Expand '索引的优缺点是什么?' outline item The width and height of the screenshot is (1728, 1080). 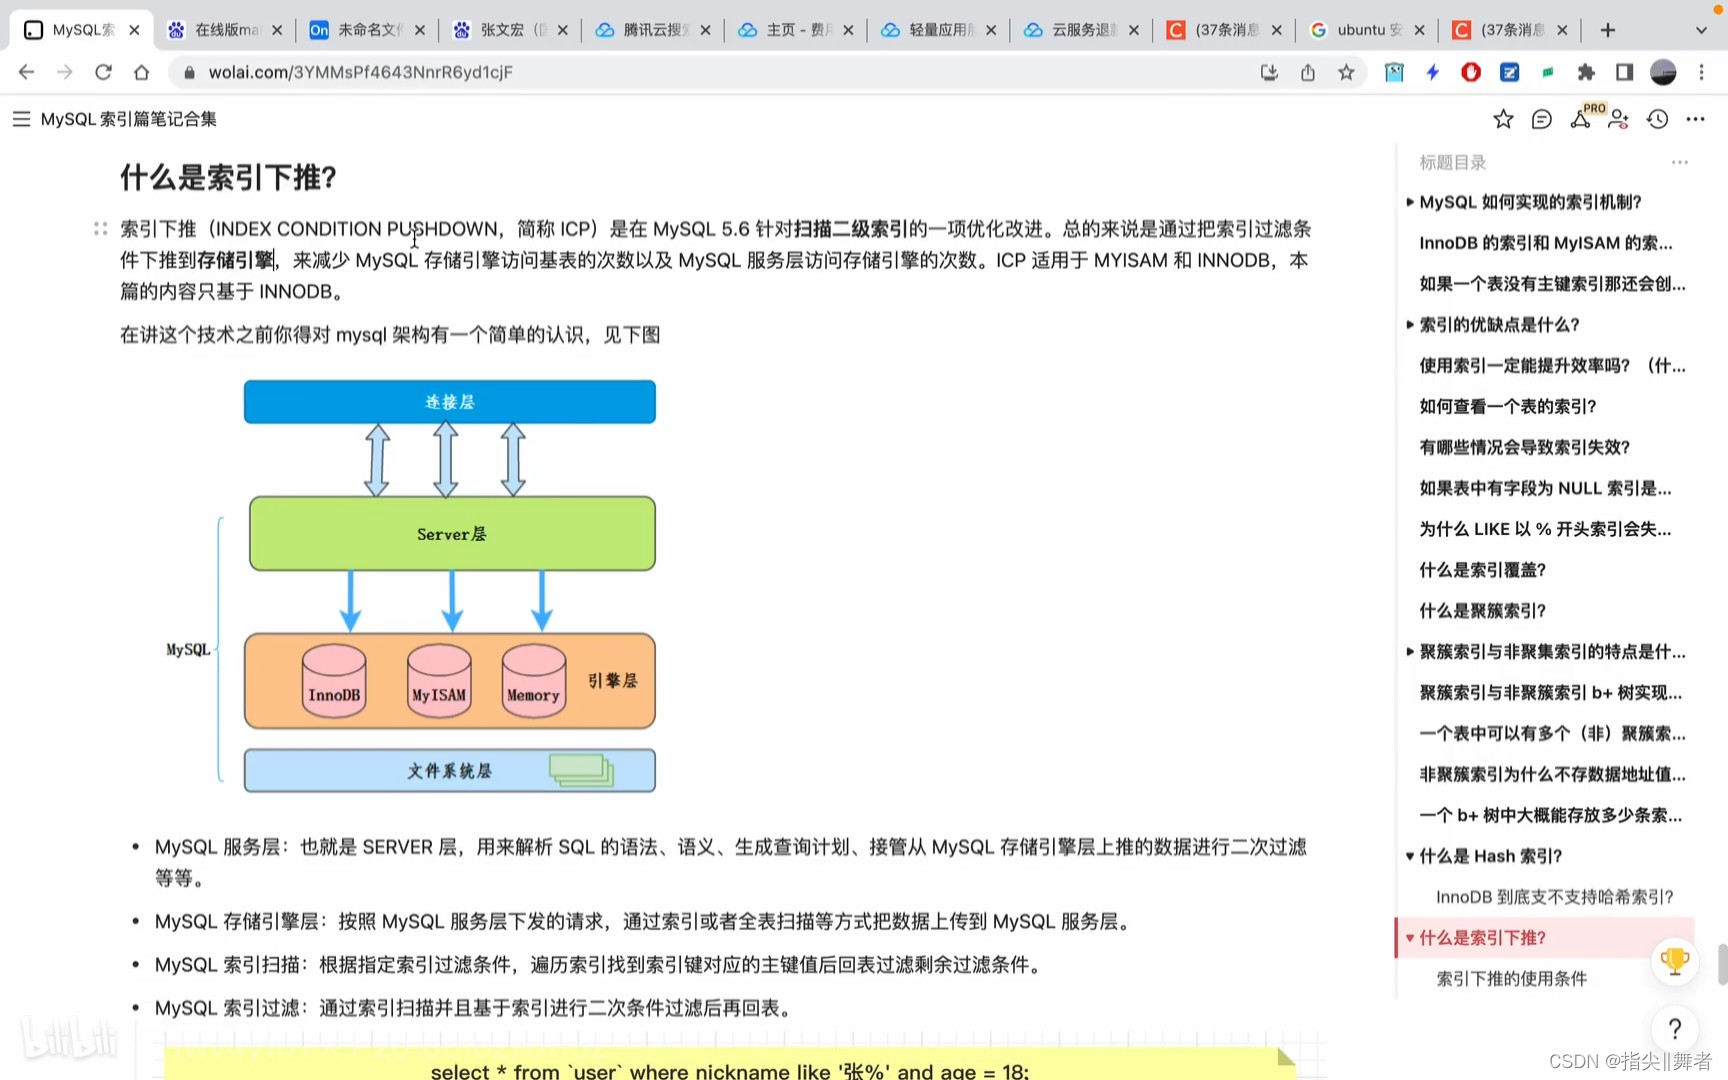[x=1410, y=325]
